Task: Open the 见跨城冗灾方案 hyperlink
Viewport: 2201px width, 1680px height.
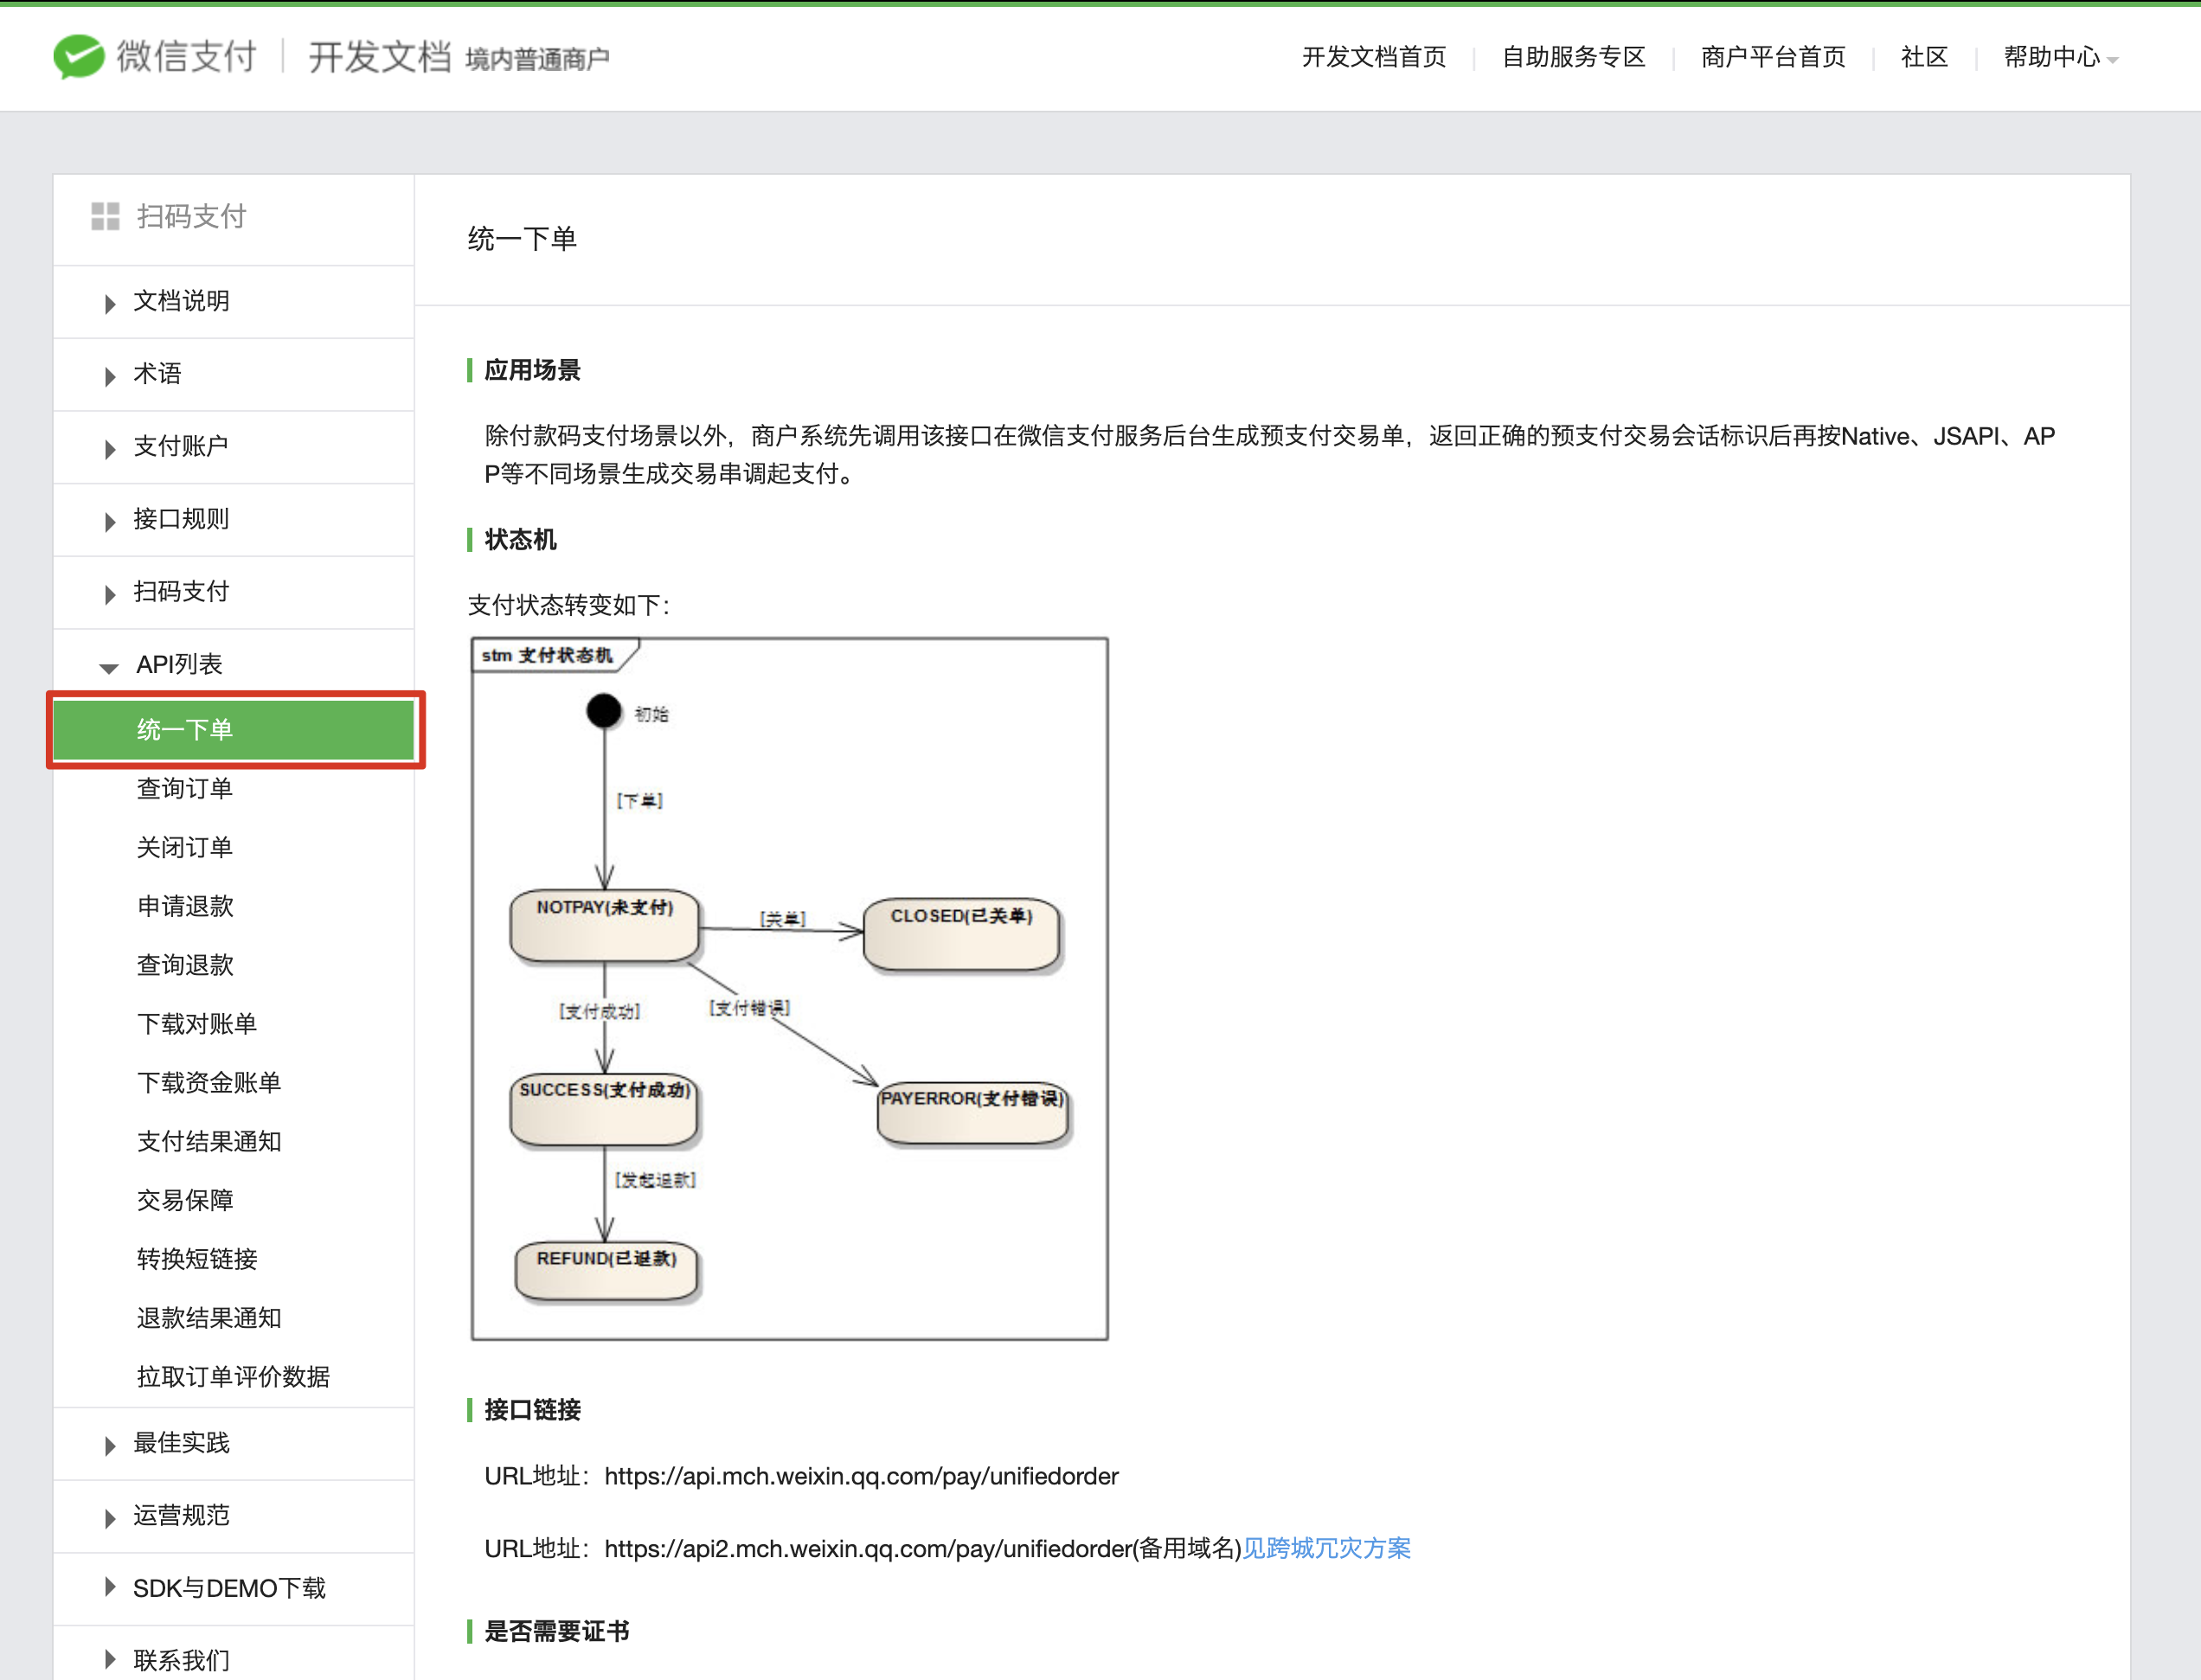Action: click(1326, 1548)
